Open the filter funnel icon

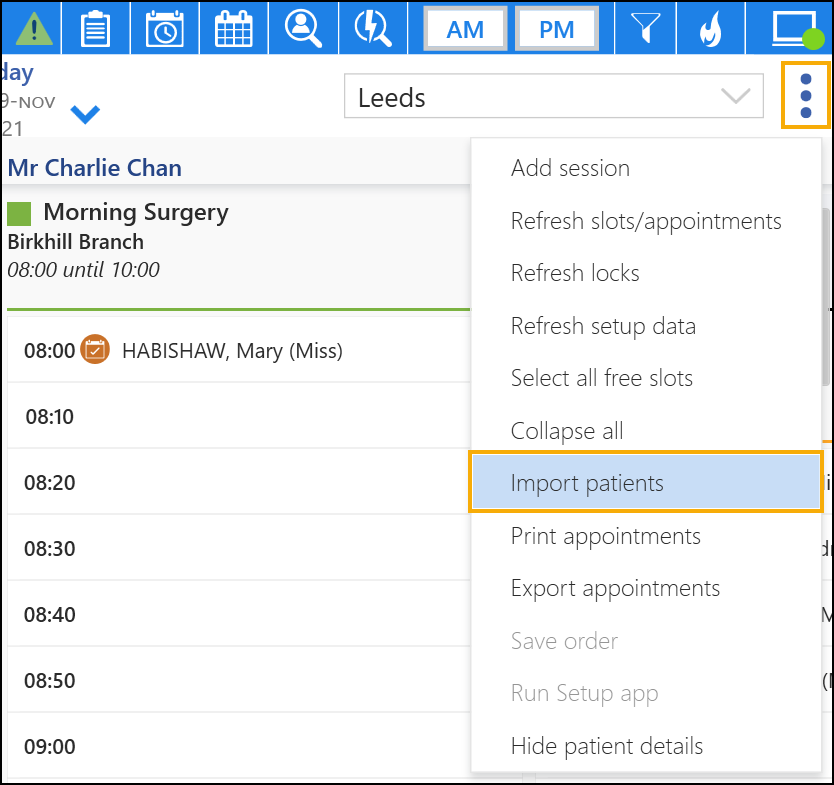[641, 29]
